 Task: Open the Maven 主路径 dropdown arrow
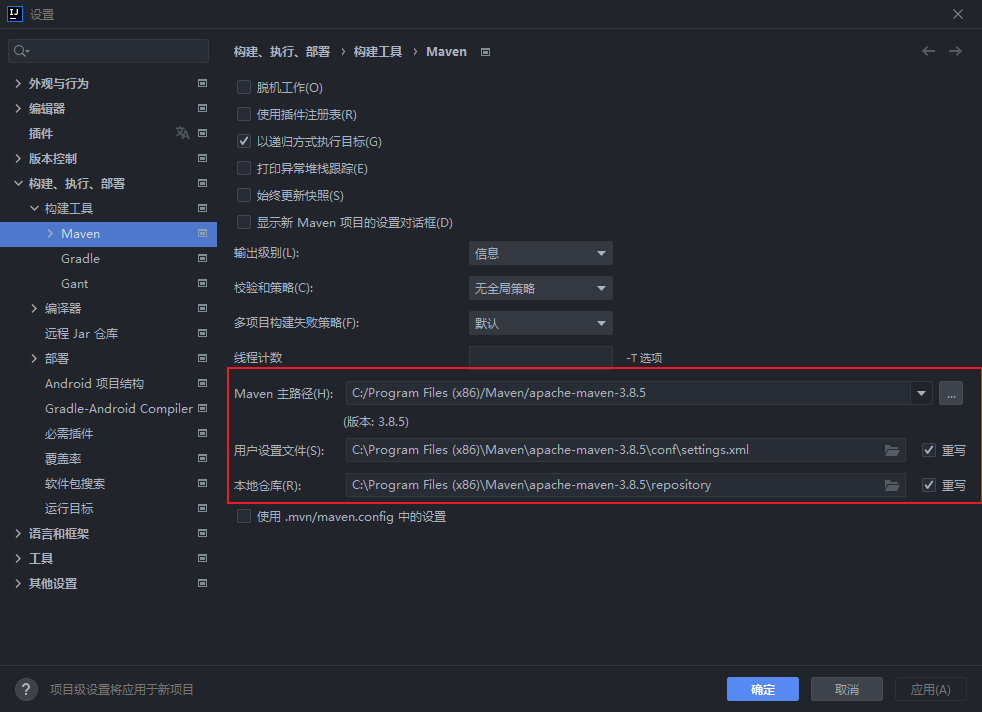[x=921, y=393]
